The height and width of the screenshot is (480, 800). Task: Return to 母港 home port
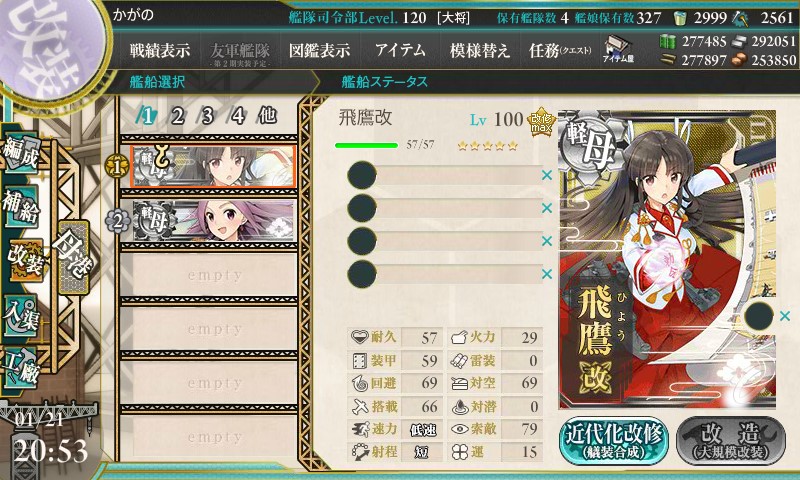pos(74,257)
